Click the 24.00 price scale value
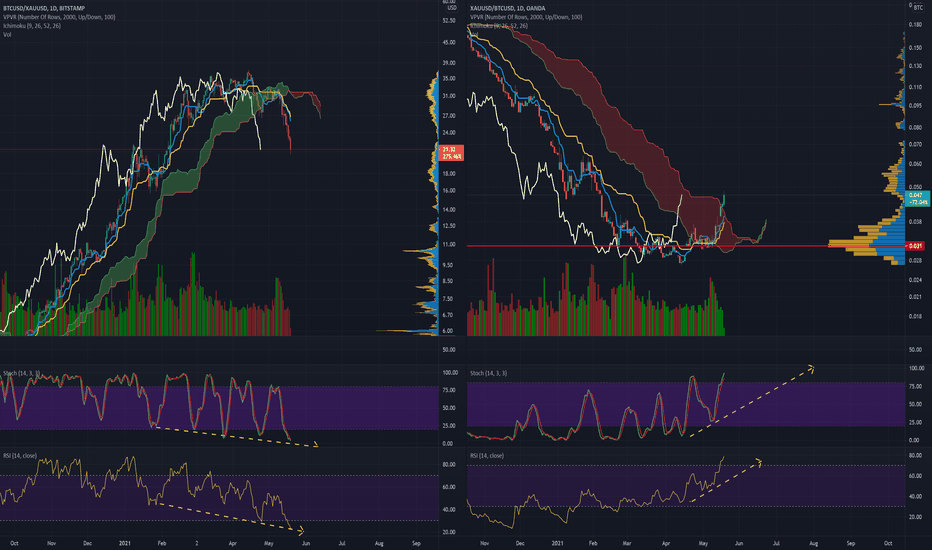 click(x=449, y=133)
